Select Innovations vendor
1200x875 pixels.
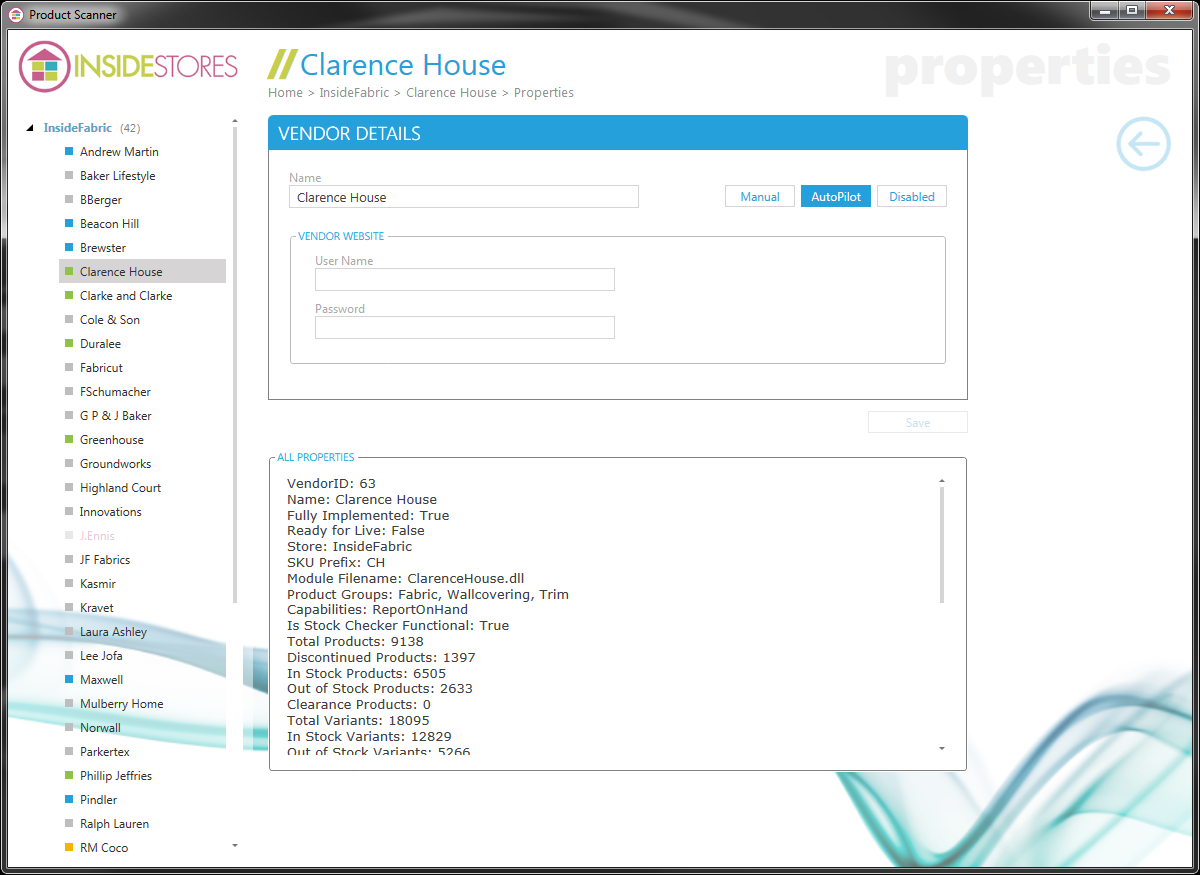(x=111, y=512)
